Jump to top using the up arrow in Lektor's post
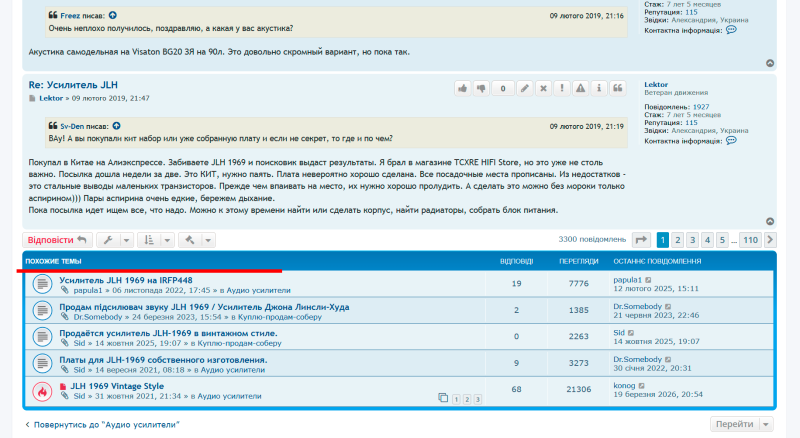This screenshot has width=800, height=438. pyautogui.click(x=770, y=222)
